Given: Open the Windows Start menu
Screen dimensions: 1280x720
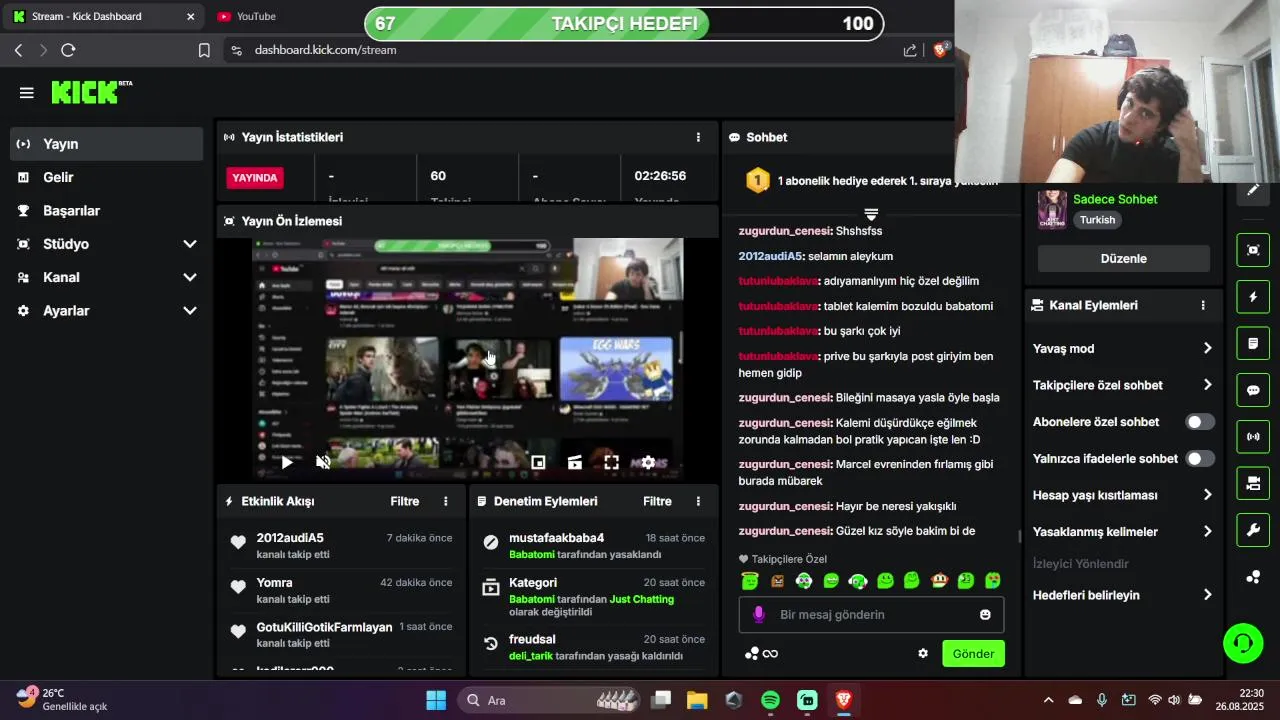Looking at the screenshot, I should click(436, 700).
